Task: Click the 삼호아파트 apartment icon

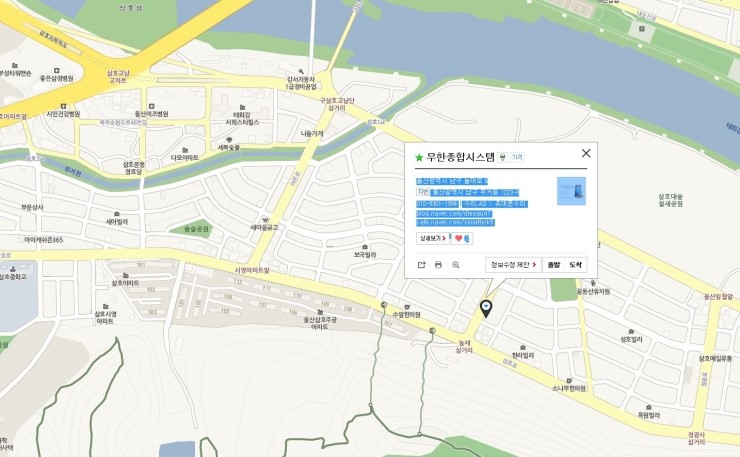Action: coord(126,275)
